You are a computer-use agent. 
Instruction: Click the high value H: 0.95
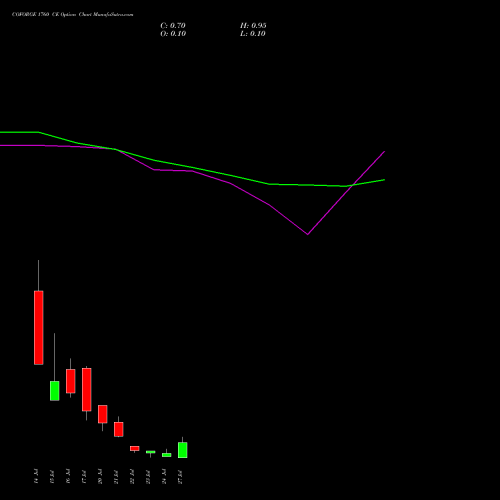click(253, 26)
